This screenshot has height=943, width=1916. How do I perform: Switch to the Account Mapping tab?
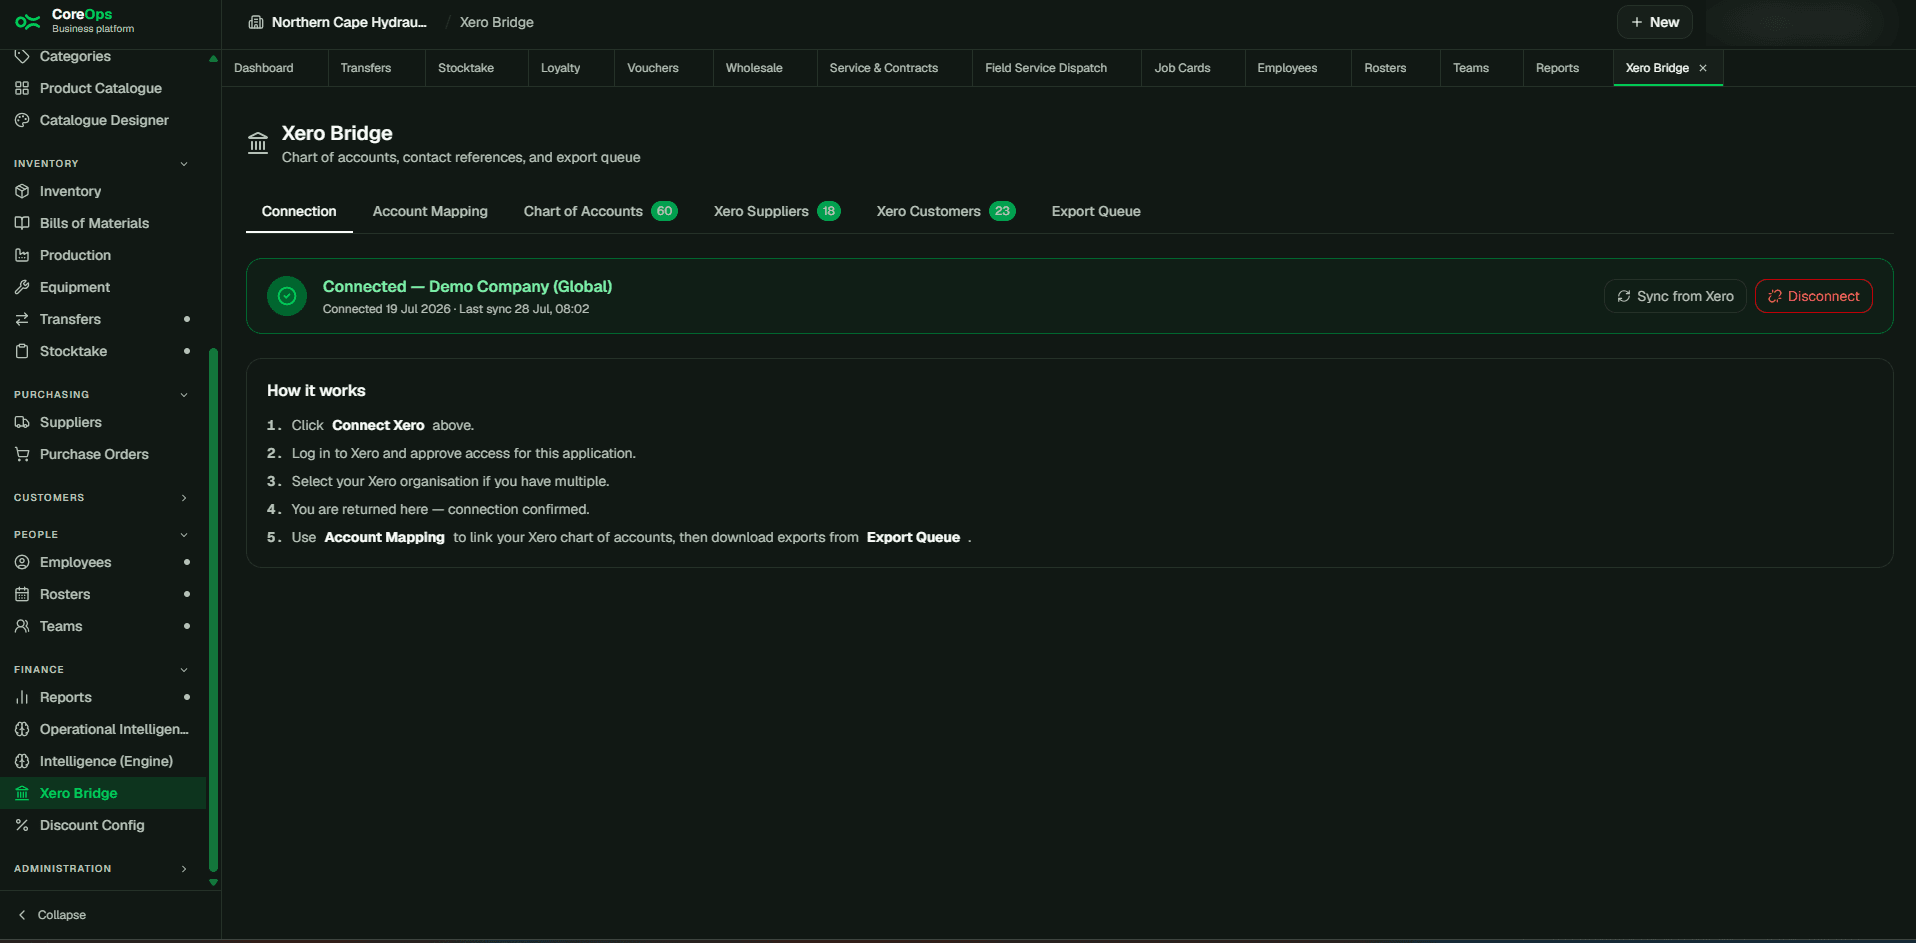click(430, 211)
